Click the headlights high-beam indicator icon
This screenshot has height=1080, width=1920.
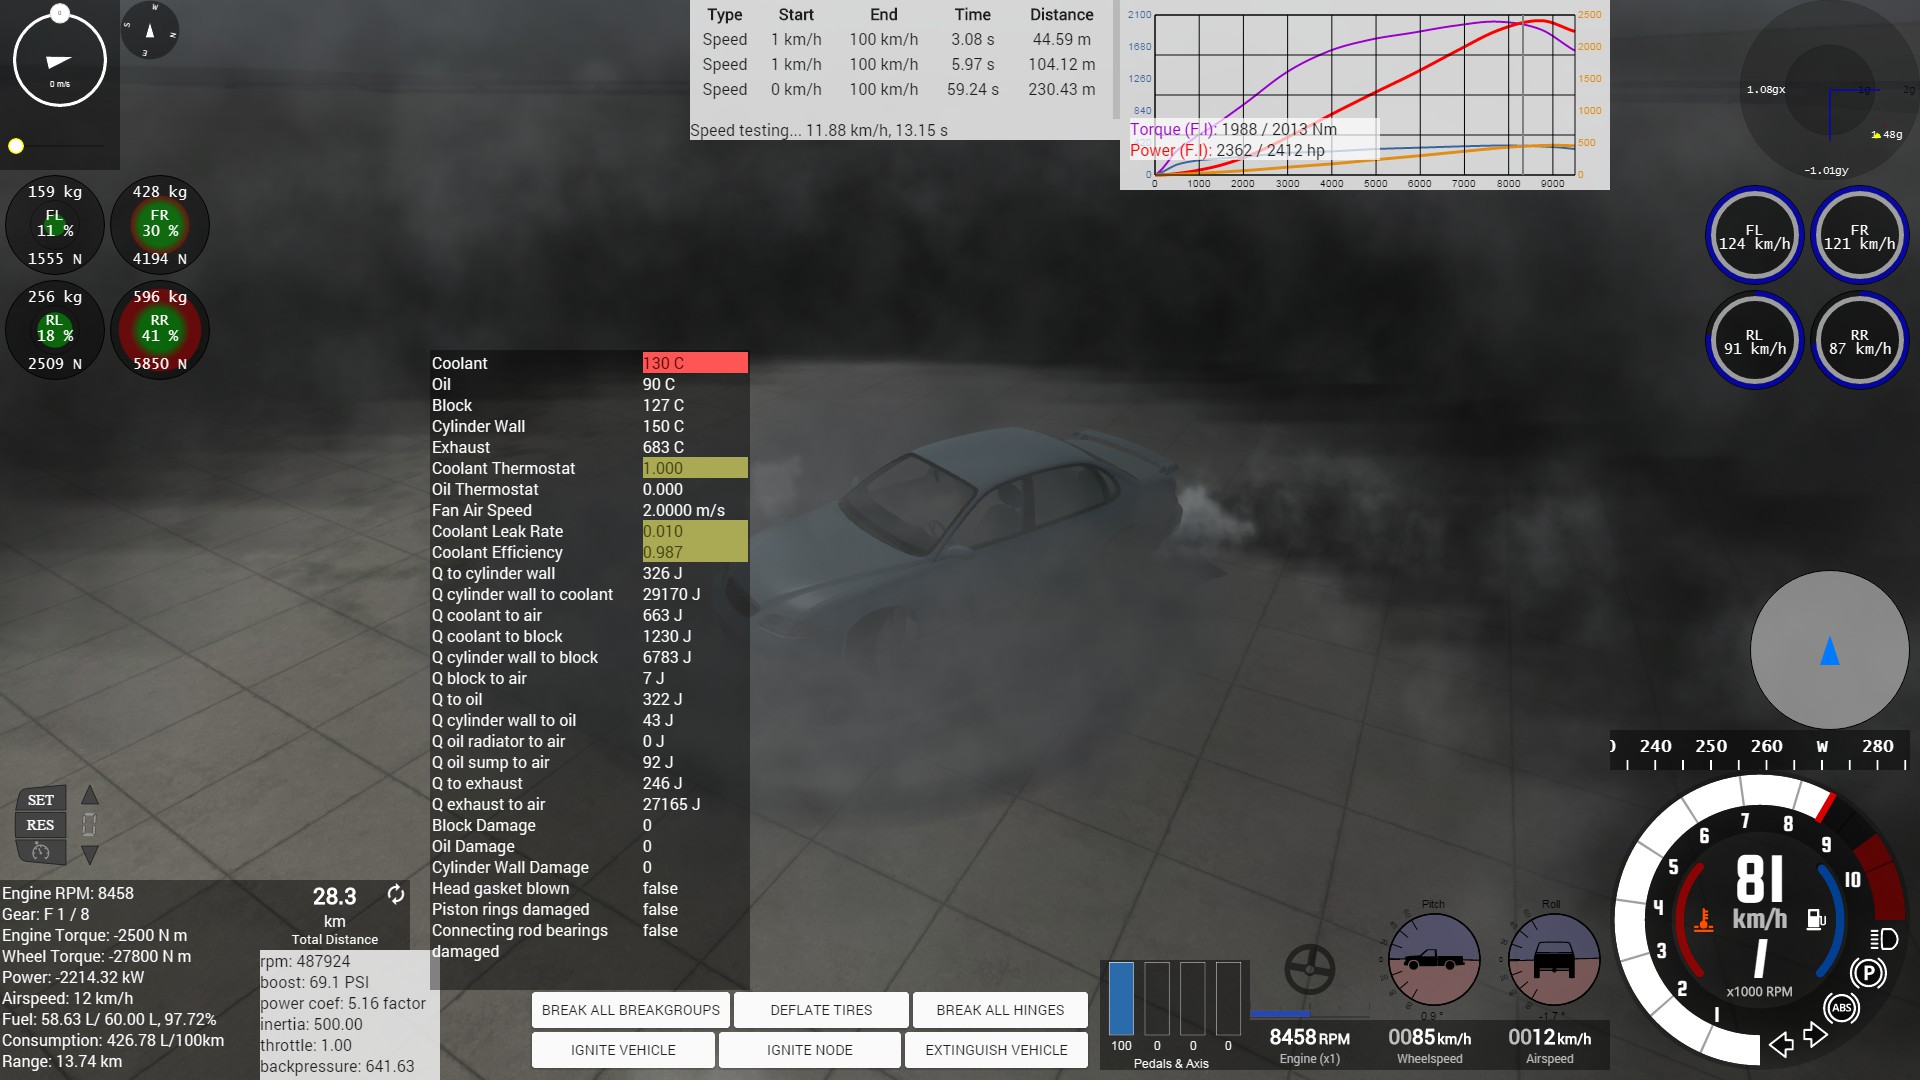[1884, 939]
